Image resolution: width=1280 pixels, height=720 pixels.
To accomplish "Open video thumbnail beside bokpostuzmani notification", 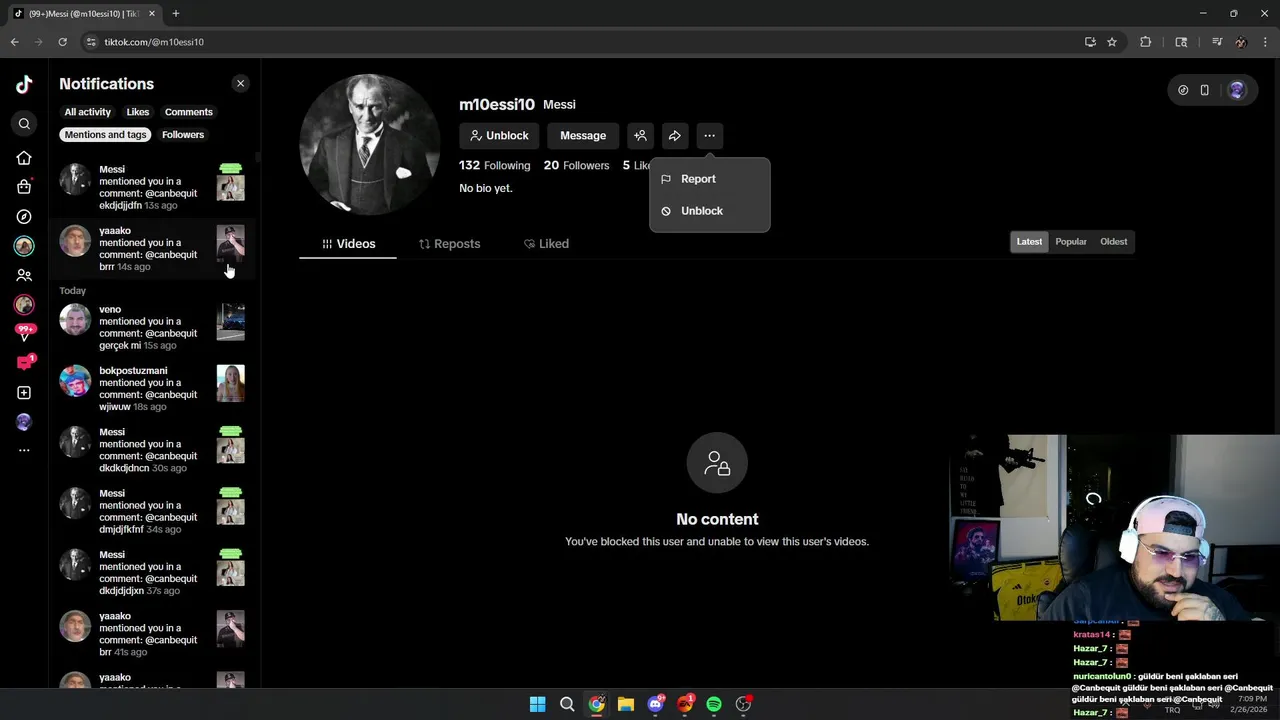I will tap(231, 384).
